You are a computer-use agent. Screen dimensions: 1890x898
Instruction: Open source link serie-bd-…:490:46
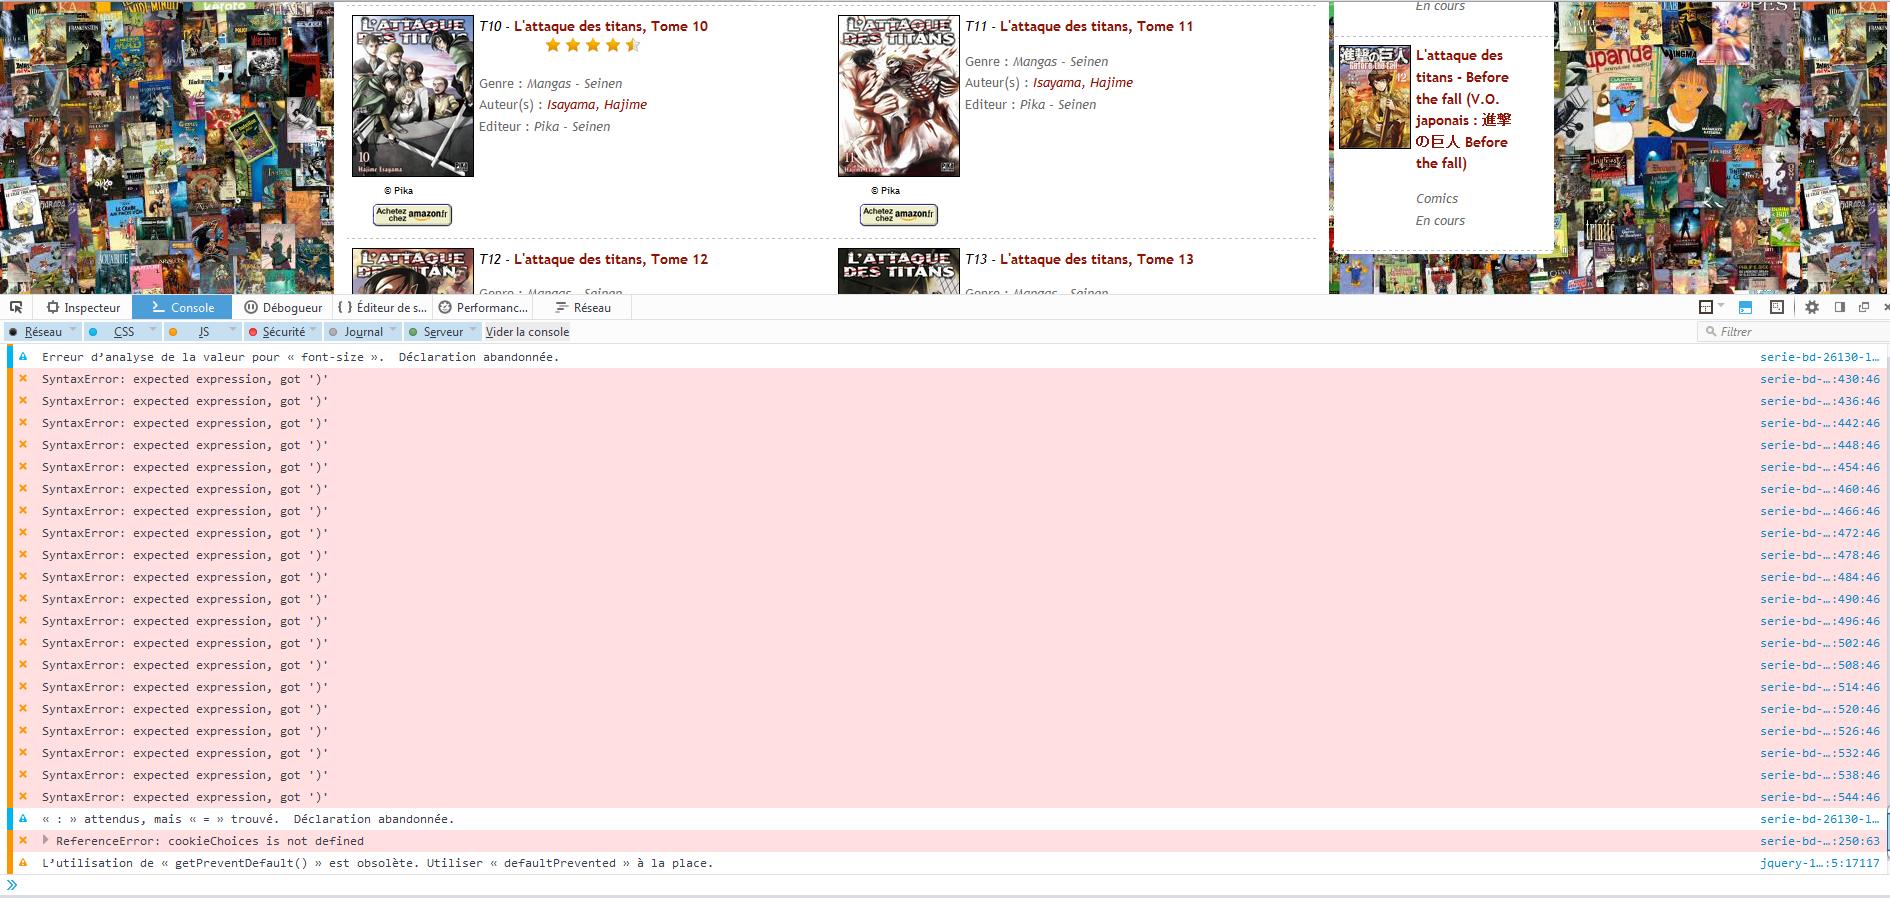[x=1820, y=599]
